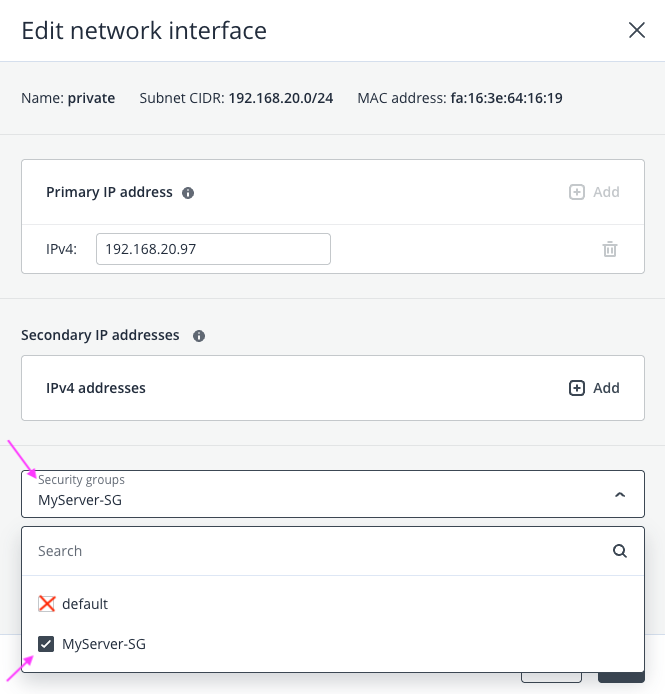Click the Add plus icon for Primary IP
Screen dimensions: 665x694
click(577, 192)
